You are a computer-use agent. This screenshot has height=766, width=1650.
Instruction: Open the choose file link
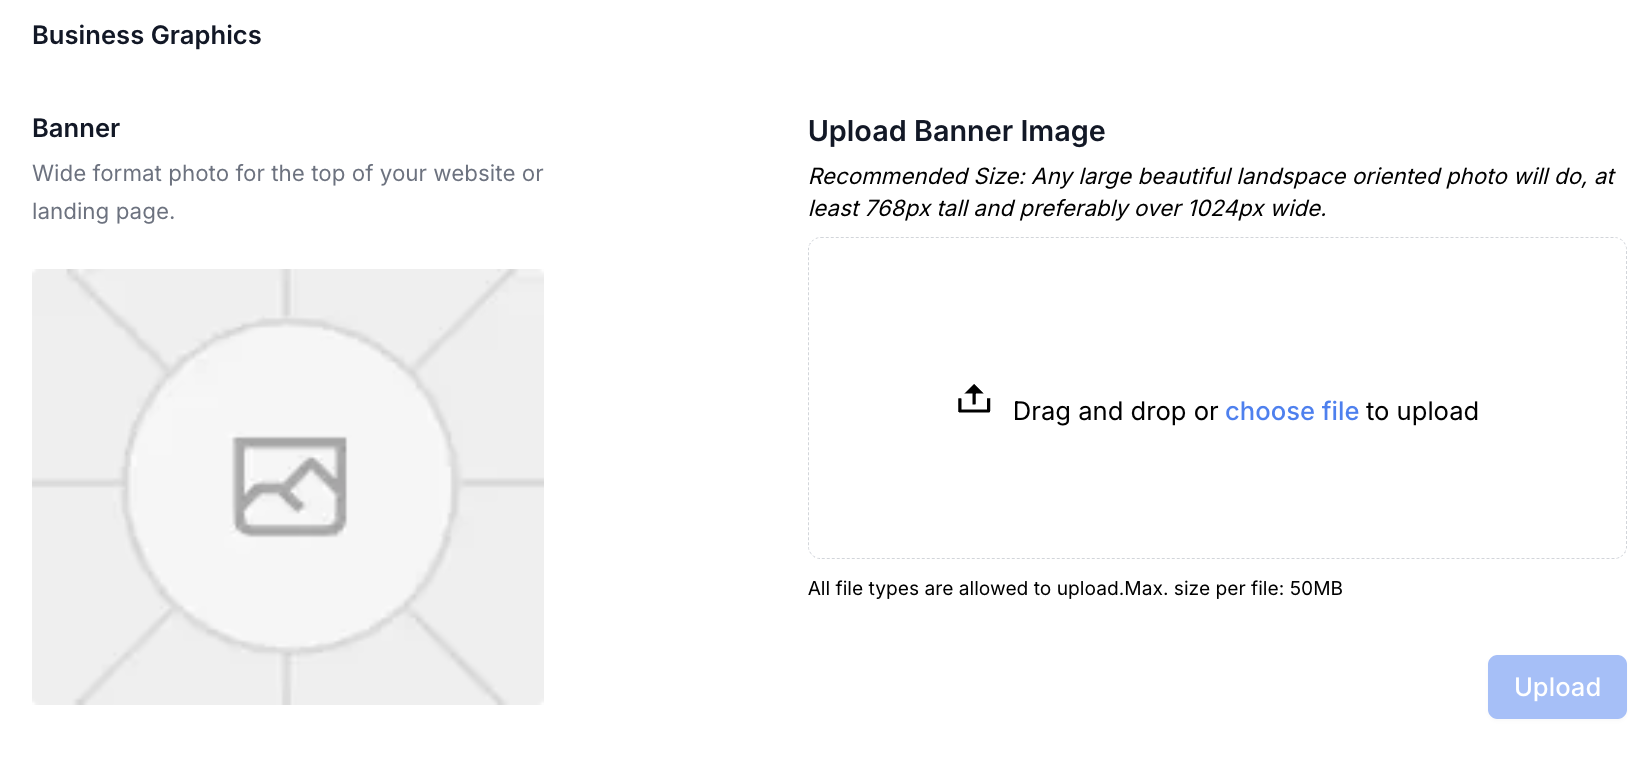(1292, 411)
